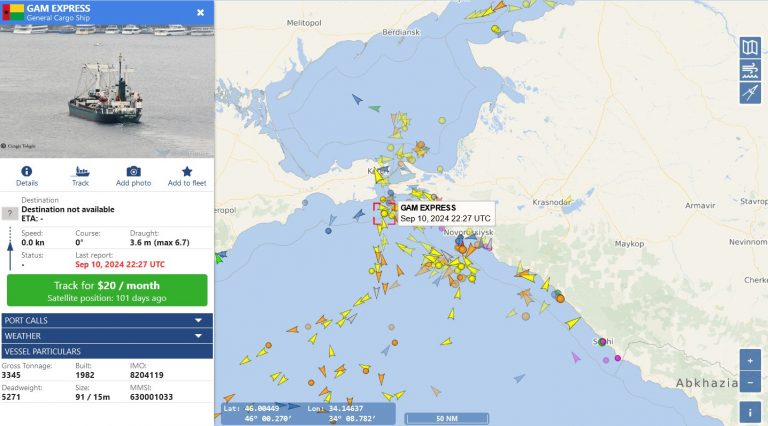Show vessel Track history
The height and width of the screenshot is (426, 768).
80,176
